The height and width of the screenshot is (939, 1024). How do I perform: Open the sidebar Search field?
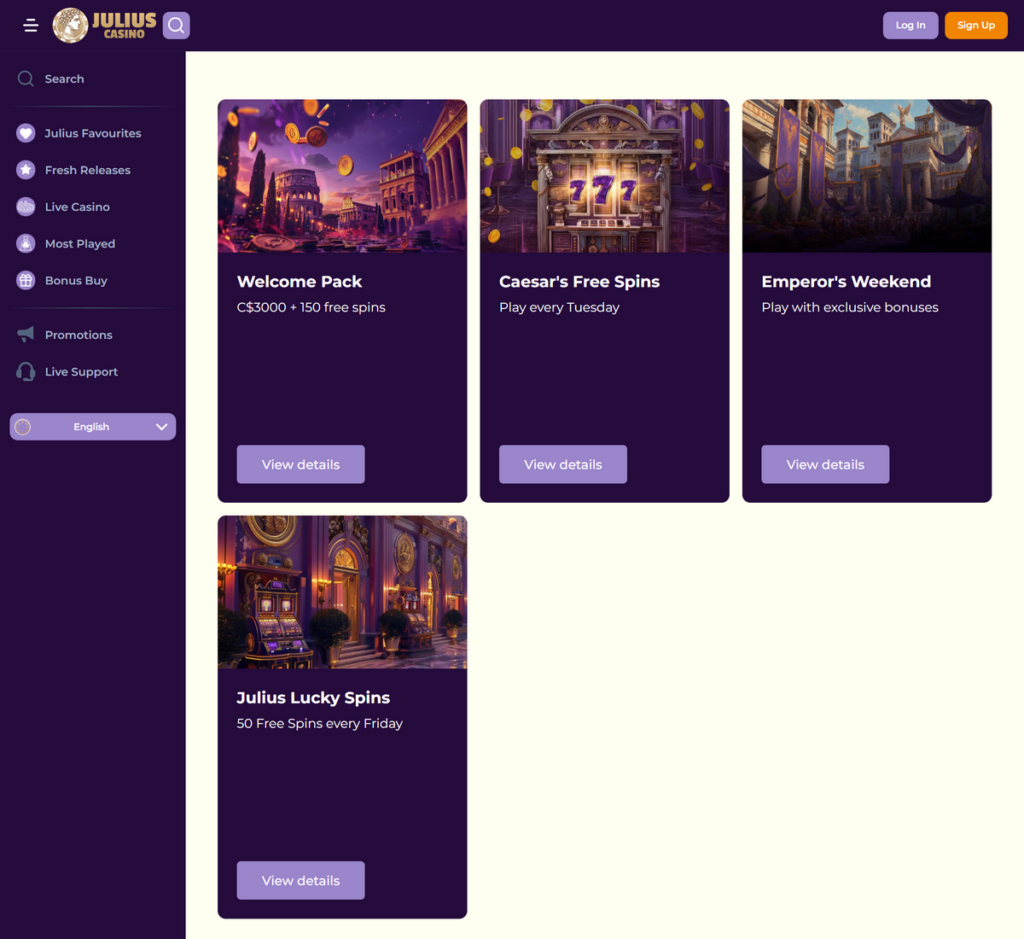point(64,79)
